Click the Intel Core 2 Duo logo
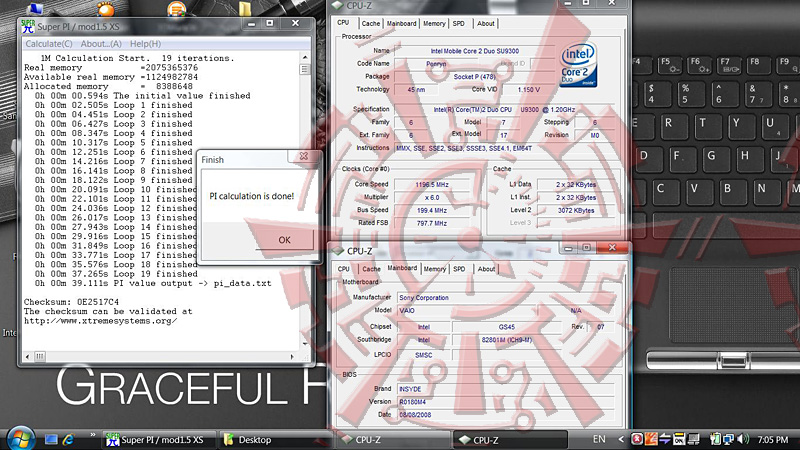800x450 pixels. [x=579, y=65]
